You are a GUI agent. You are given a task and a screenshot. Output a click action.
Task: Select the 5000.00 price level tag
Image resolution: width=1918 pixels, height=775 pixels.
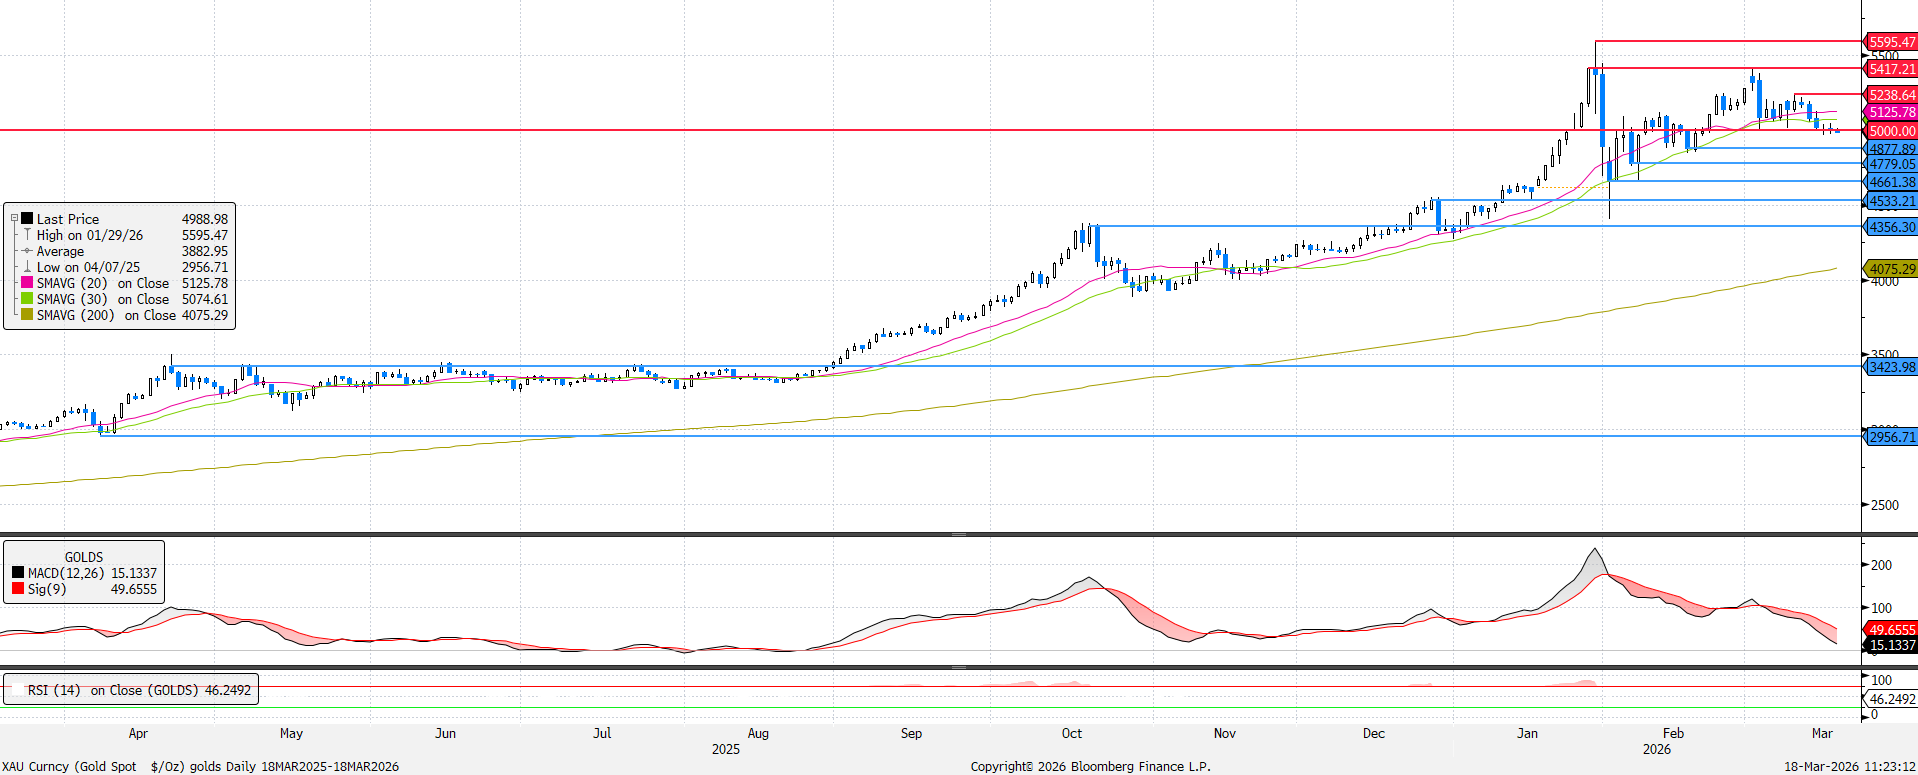pyautogui.click(x=1891, y=131)
